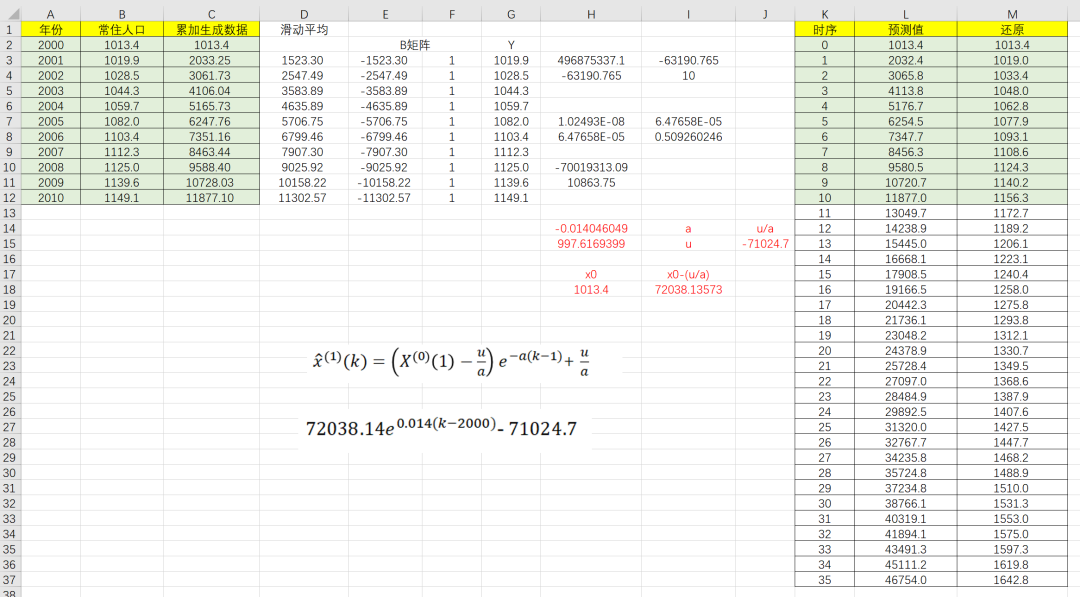This screenshot has width=1080, height=597.
Task: Select cumulative cell 11877.10
Action: pos(211,198)
